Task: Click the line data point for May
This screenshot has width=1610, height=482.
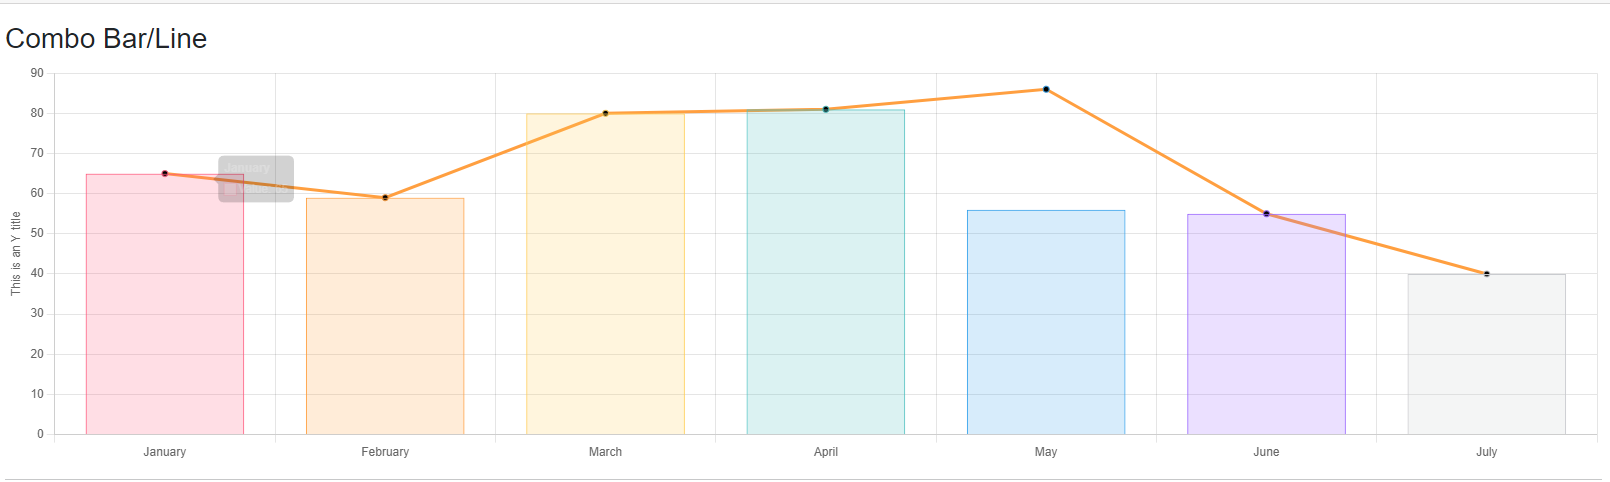Action: [x=1046, y=89]
